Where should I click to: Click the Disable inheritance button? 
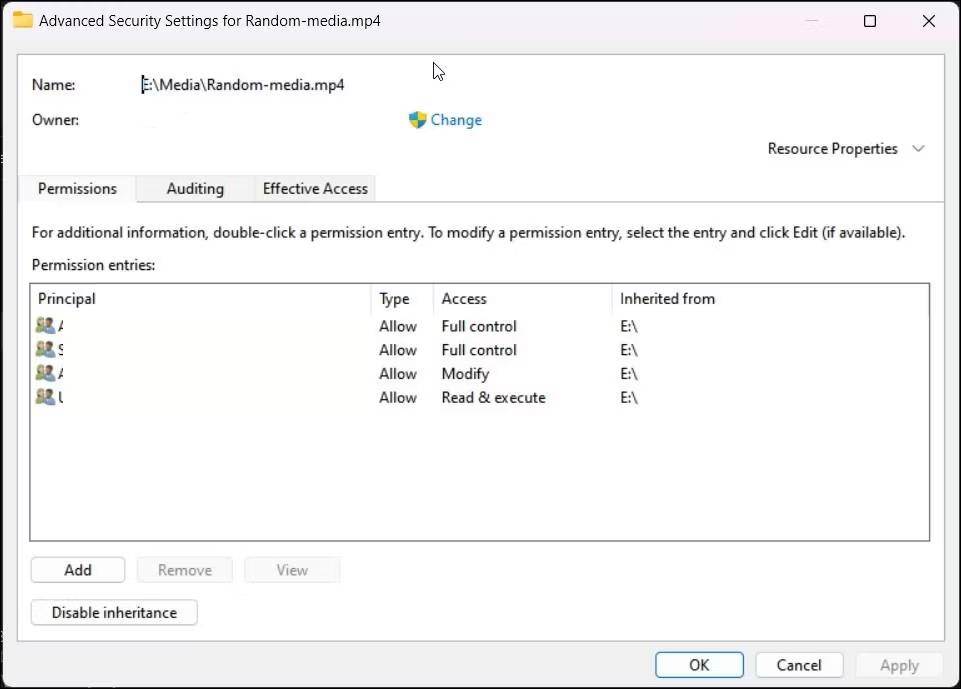pos(114,612)
